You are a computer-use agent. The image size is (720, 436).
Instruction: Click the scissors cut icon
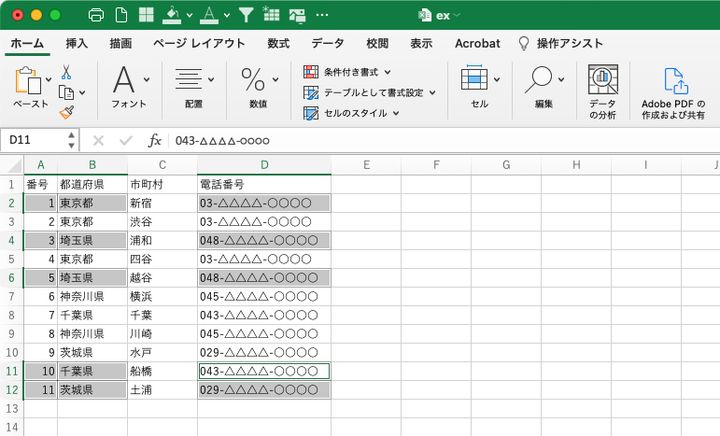(x=66, y=72)
